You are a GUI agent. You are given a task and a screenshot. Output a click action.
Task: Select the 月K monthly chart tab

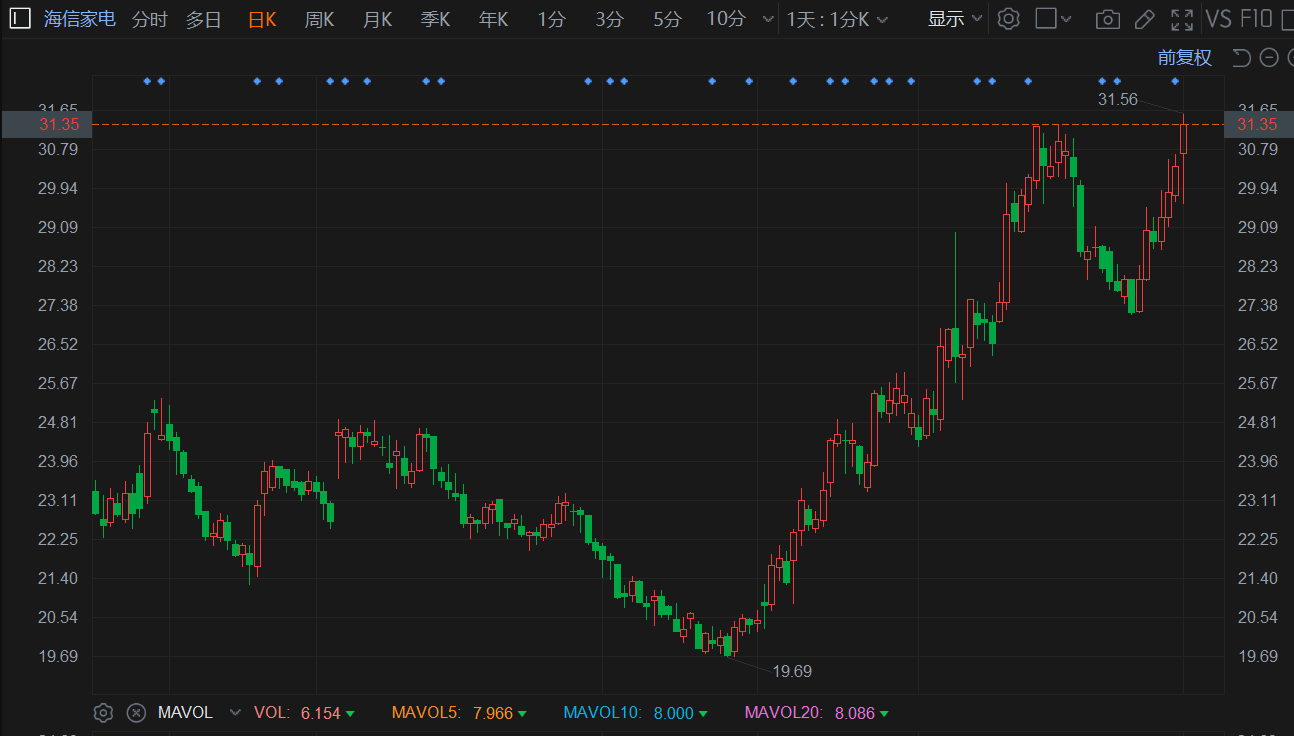pos(377,19)
